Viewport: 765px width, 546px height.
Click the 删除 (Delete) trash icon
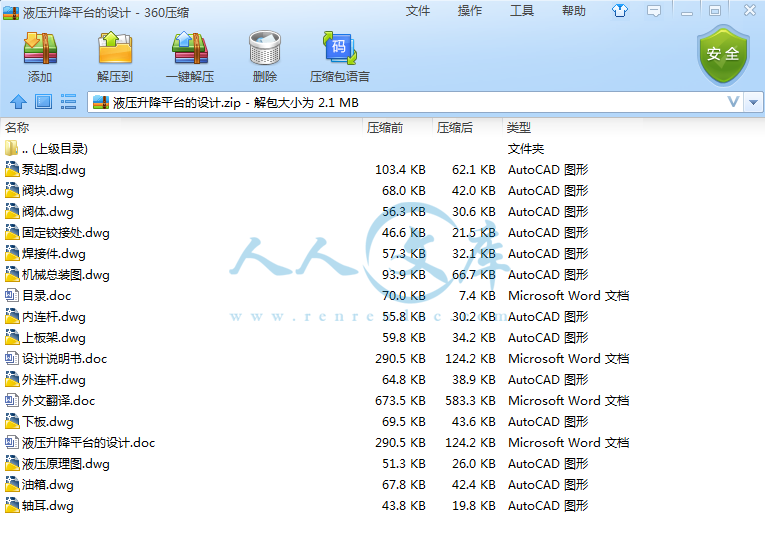pyautogui.click(x=265, y=48)
